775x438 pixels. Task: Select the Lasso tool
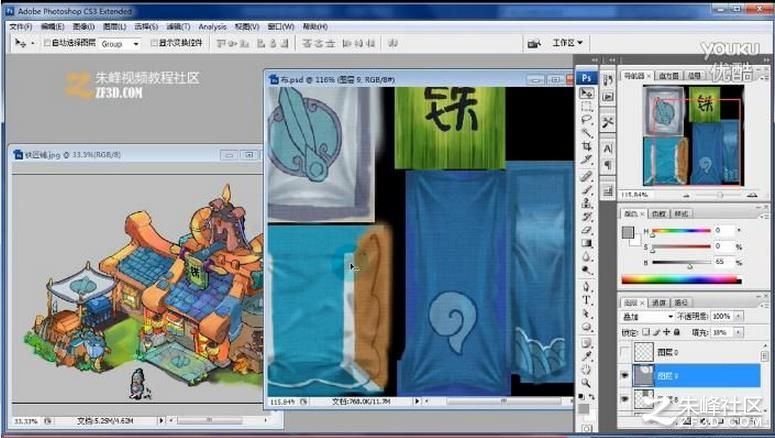[587, 120]
